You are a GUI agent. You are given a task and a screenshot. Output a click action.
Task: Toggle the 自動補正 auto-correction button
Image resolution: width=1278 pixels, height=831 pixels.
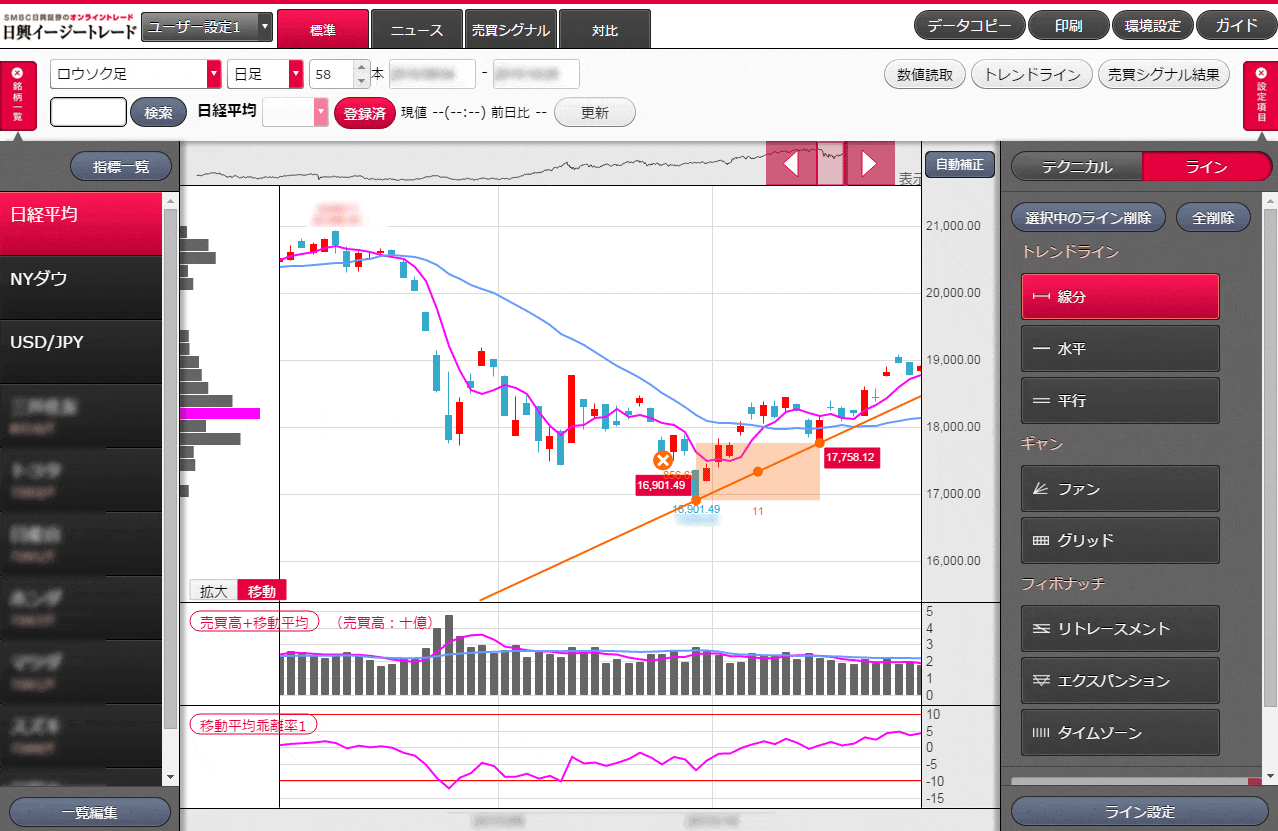(959, 165)
